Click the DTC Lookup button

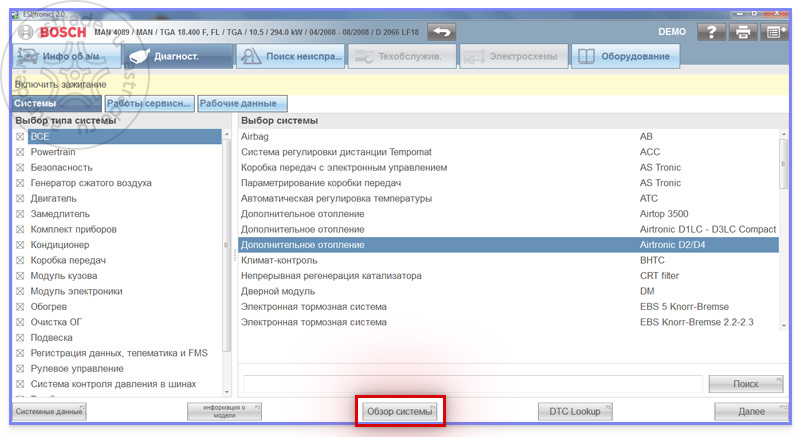[x=575, y=412]
